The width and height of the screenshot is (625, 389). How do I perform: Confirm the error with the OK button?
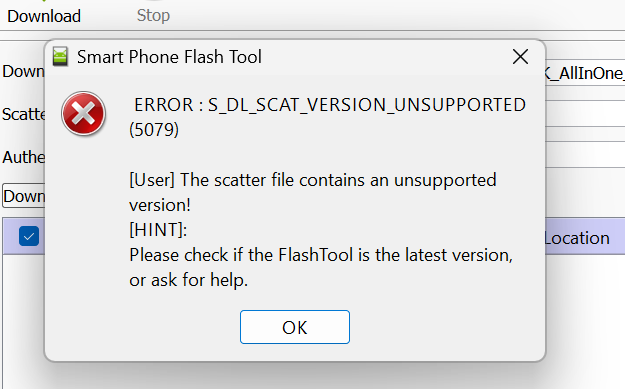click(295, 327)
